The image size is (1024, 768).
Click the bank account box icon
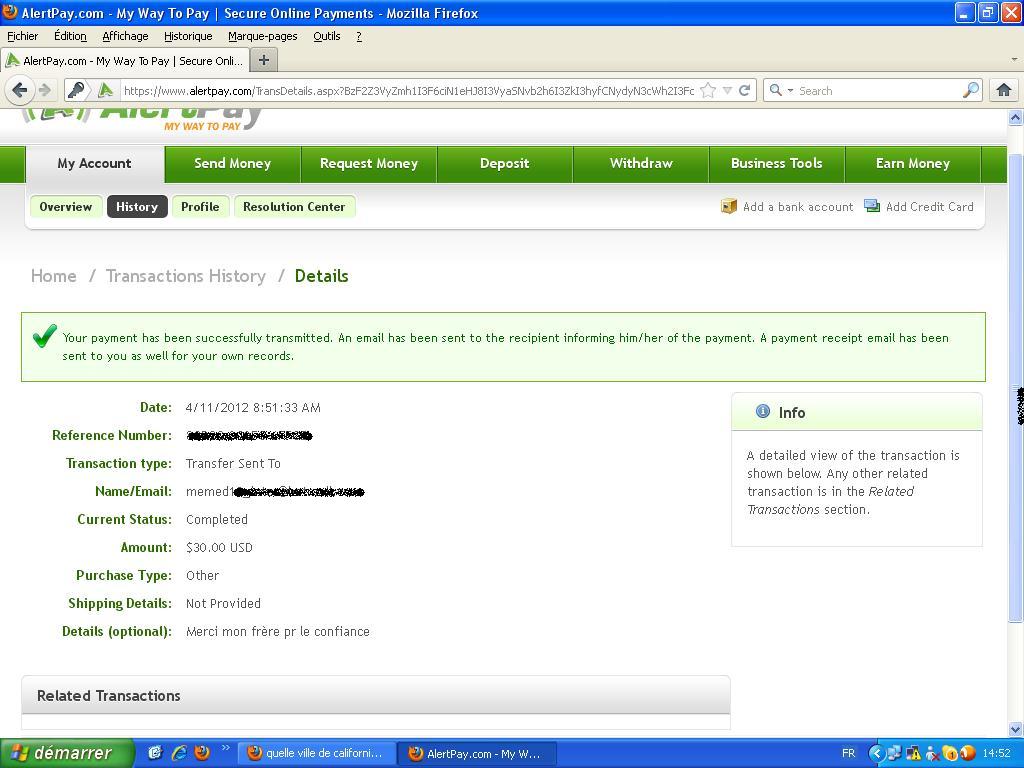point(729,206)
